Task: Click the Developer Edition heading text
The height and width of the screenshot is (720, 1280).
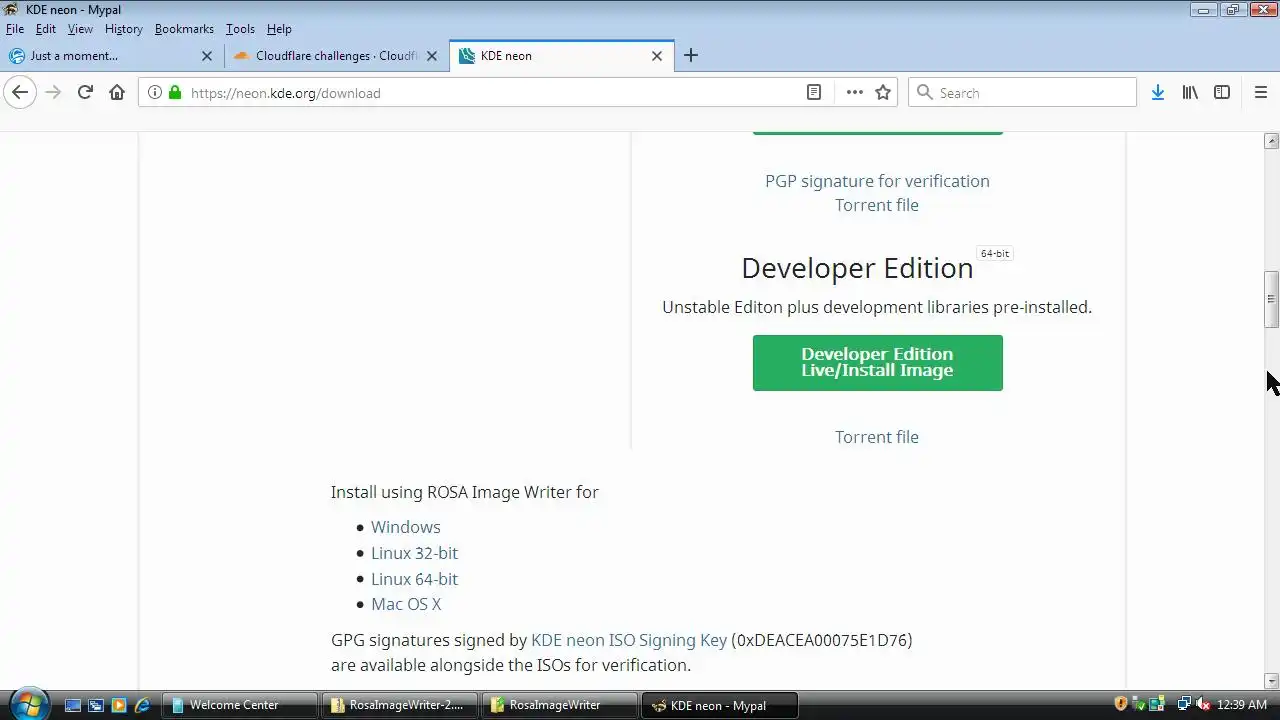Action: [x=857, y=268]
